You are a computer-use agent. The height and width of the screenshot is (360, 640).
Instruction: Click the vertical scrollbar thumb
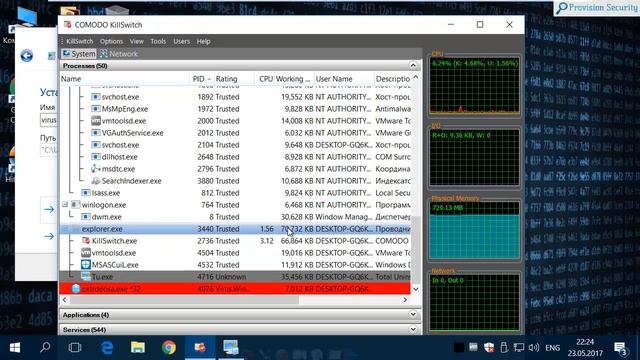pos(416,250)
